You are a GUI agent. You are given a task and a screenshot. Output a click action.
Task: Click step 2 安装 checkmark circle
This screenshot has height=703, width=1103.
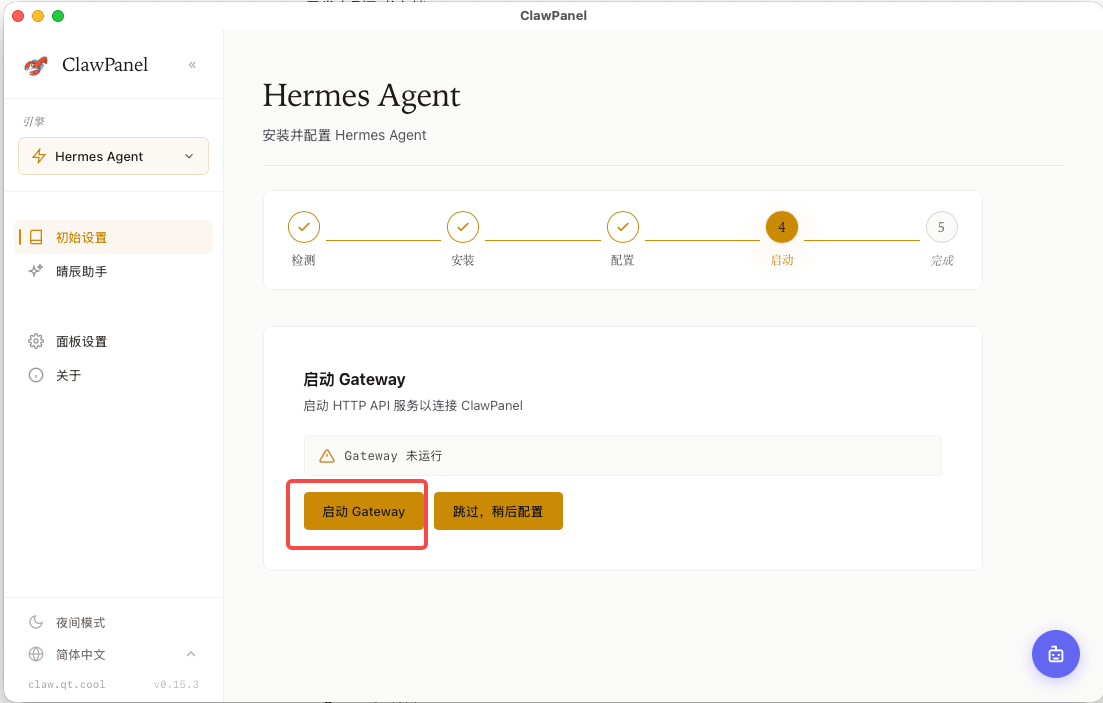click(x=463, y=227)
